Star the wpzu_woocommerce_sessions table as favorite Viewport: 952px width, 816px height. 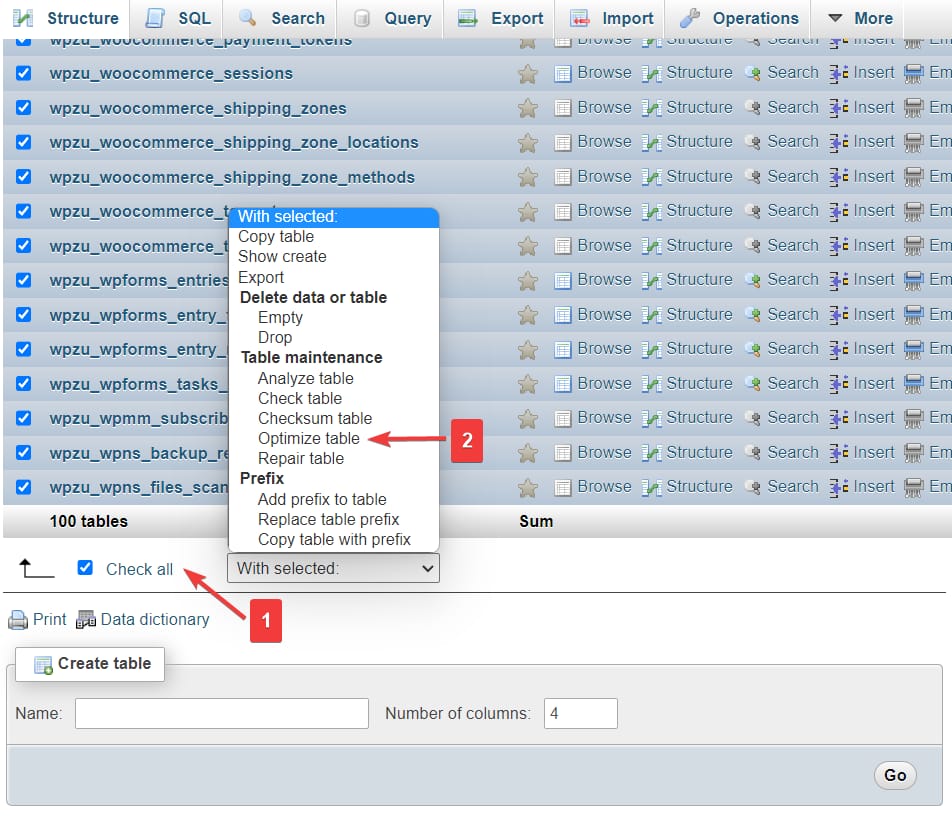pyautogui.click(x=528, y=74)
